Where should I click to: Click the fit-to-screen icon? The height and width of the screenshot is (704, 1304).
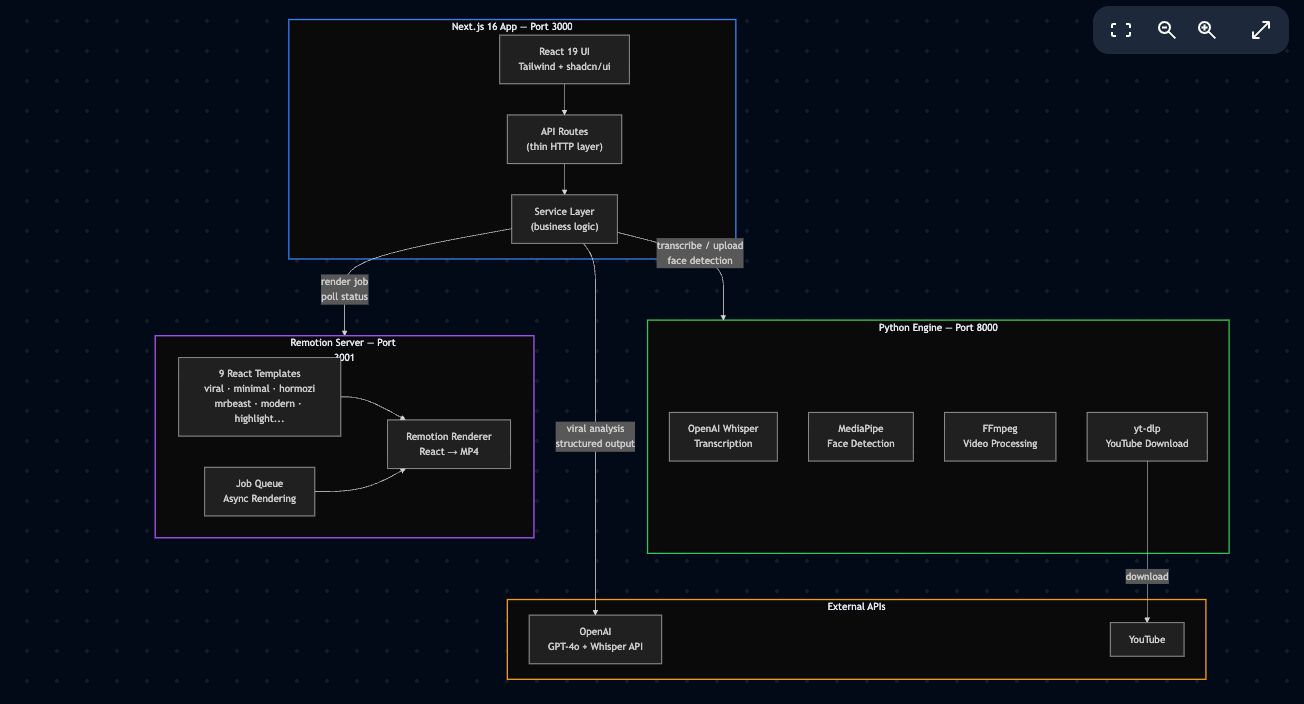(1121, 30)
